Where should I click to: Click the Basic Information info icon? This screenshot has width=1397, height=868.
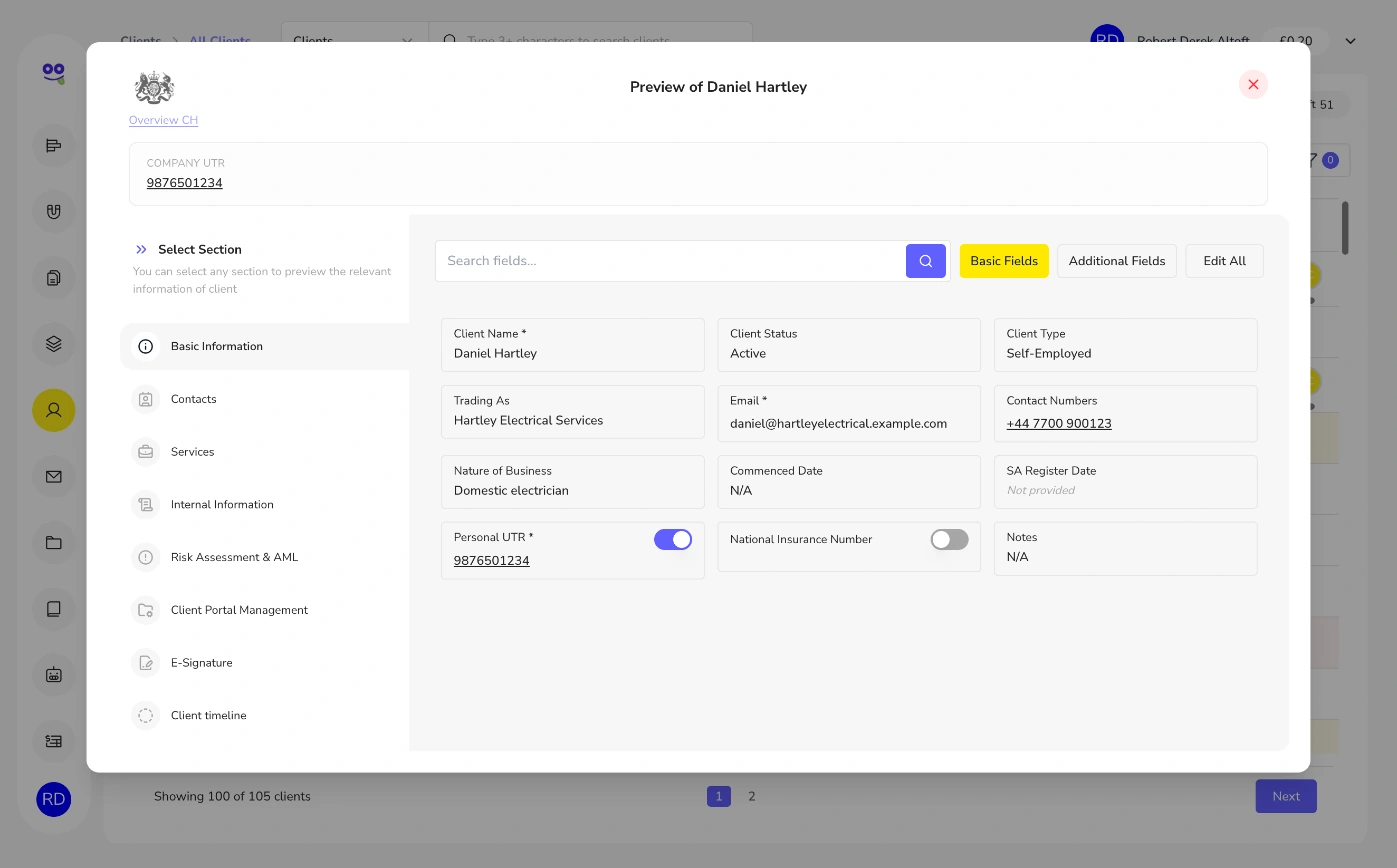pyautogui.click(x=146, y=346)
